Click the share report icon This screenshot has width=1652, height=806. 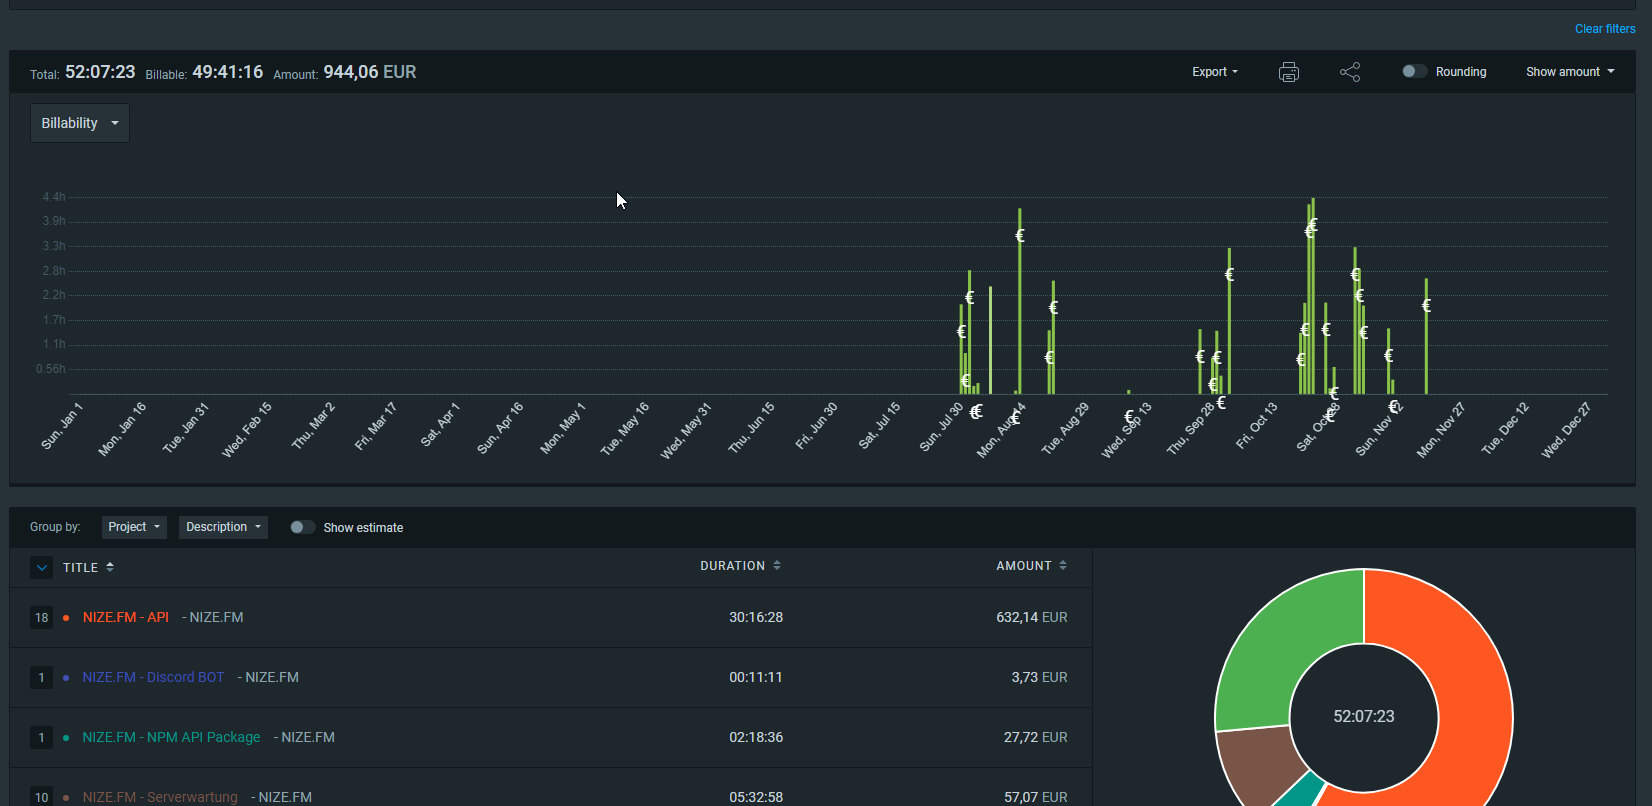1350,72
